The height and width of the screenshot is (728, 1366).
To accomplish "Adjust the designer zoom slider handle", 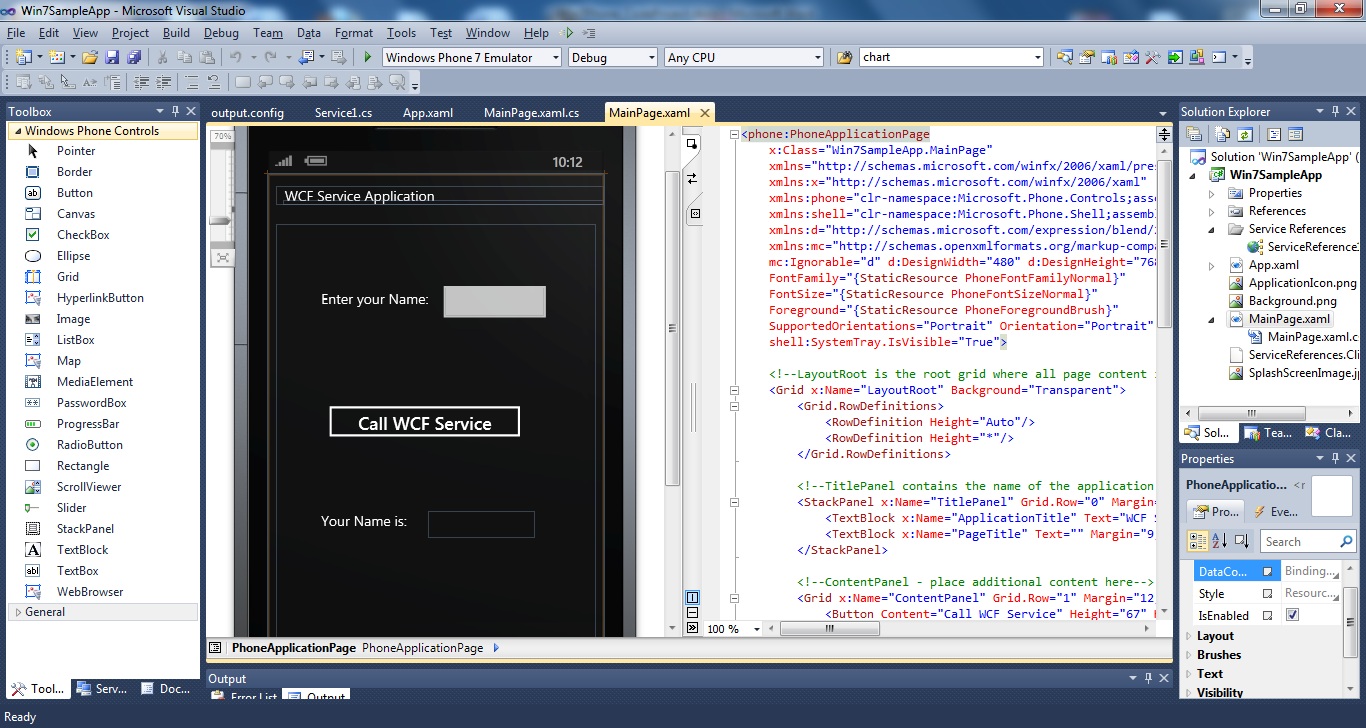I will pyautogui.click(x=221, y=221).
